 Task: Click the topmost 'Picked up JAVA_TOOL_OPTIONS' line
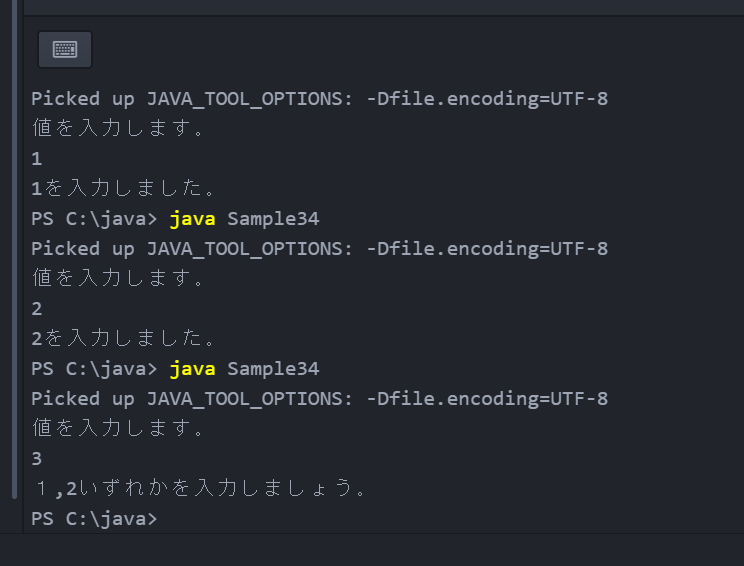[x=319, y=99]
